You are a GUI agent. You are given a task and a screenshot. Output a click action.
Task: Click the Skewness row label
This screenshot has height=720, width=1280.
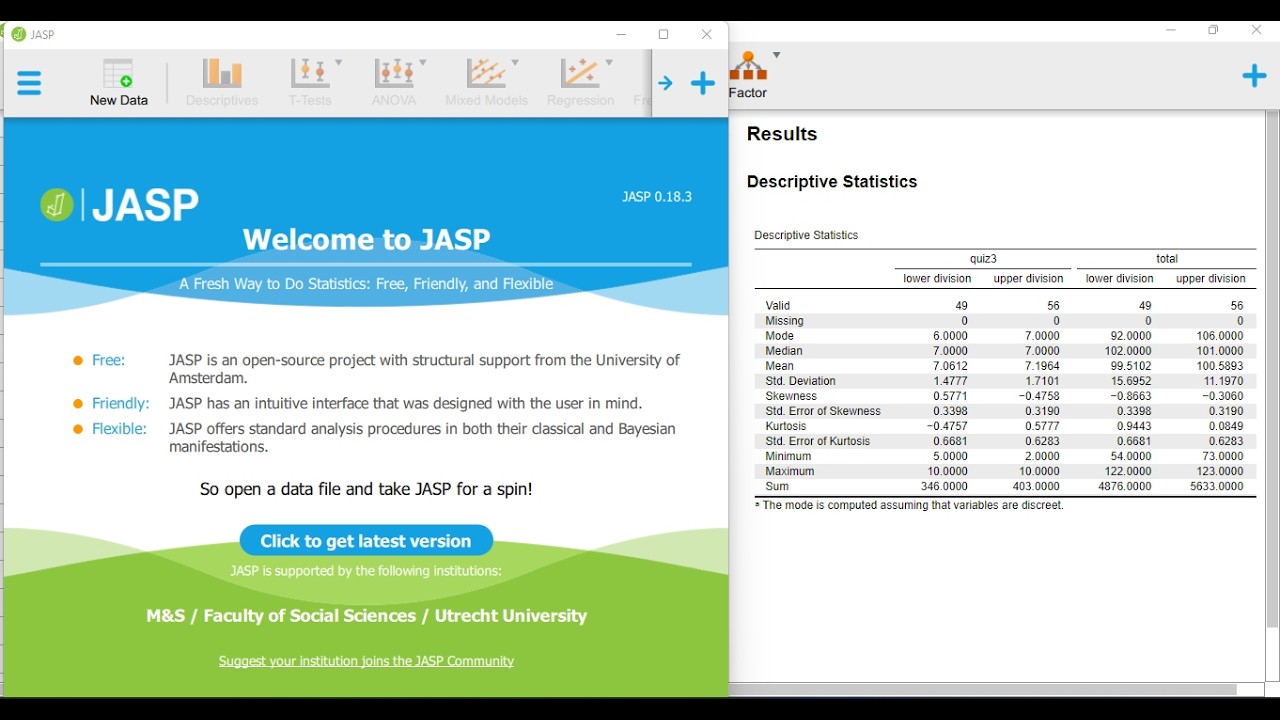point(791,397)
